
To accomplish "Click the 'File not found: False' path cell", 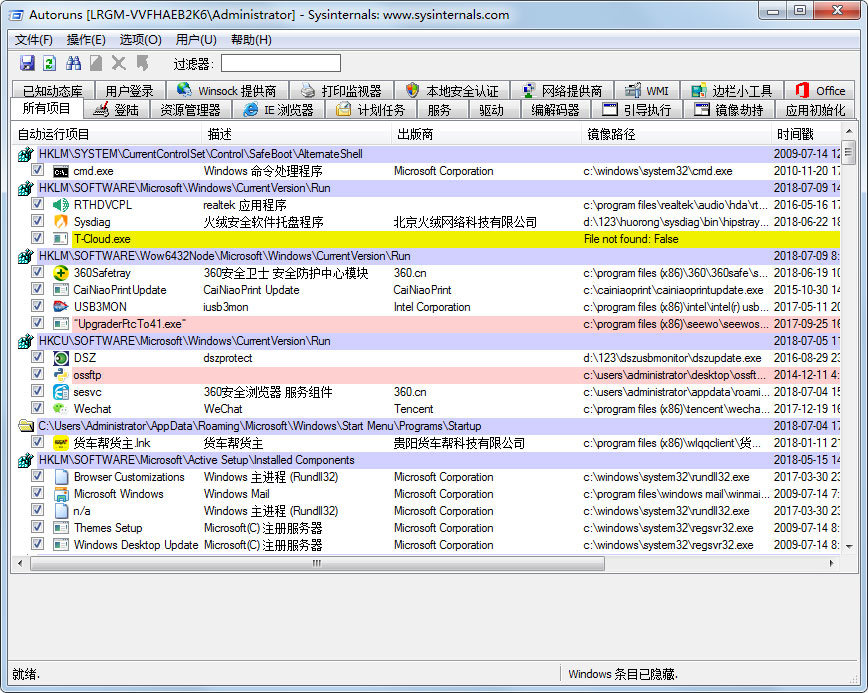I will 631,239.
